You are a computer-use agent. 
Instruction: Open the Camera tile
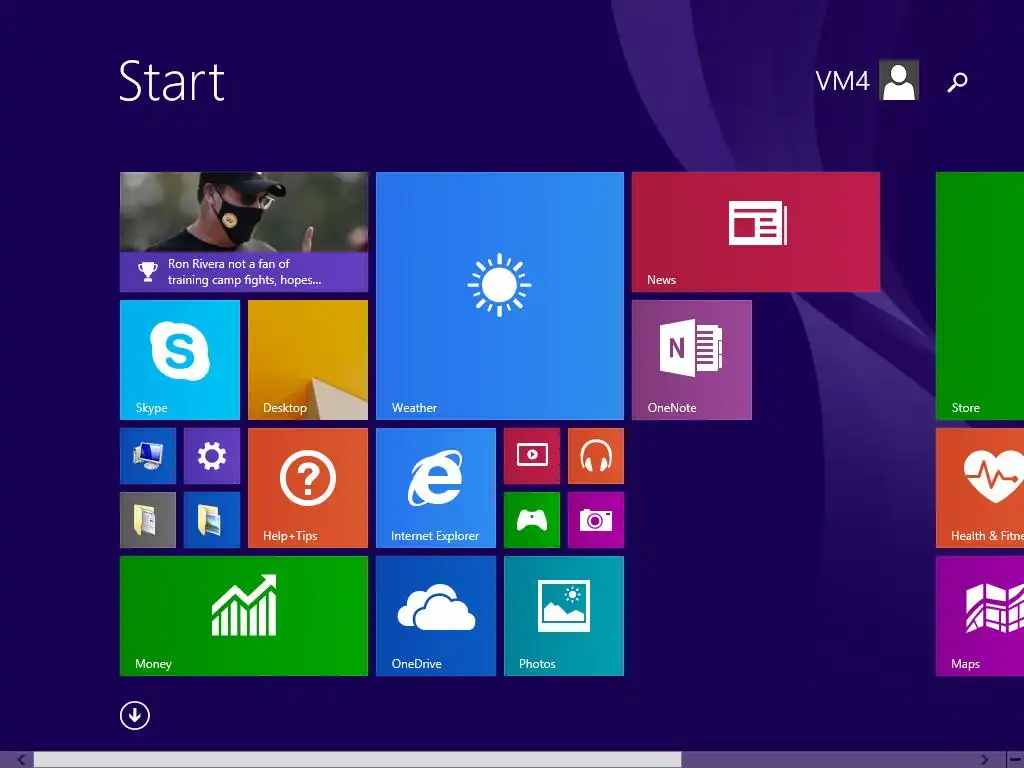pos(596,520)
